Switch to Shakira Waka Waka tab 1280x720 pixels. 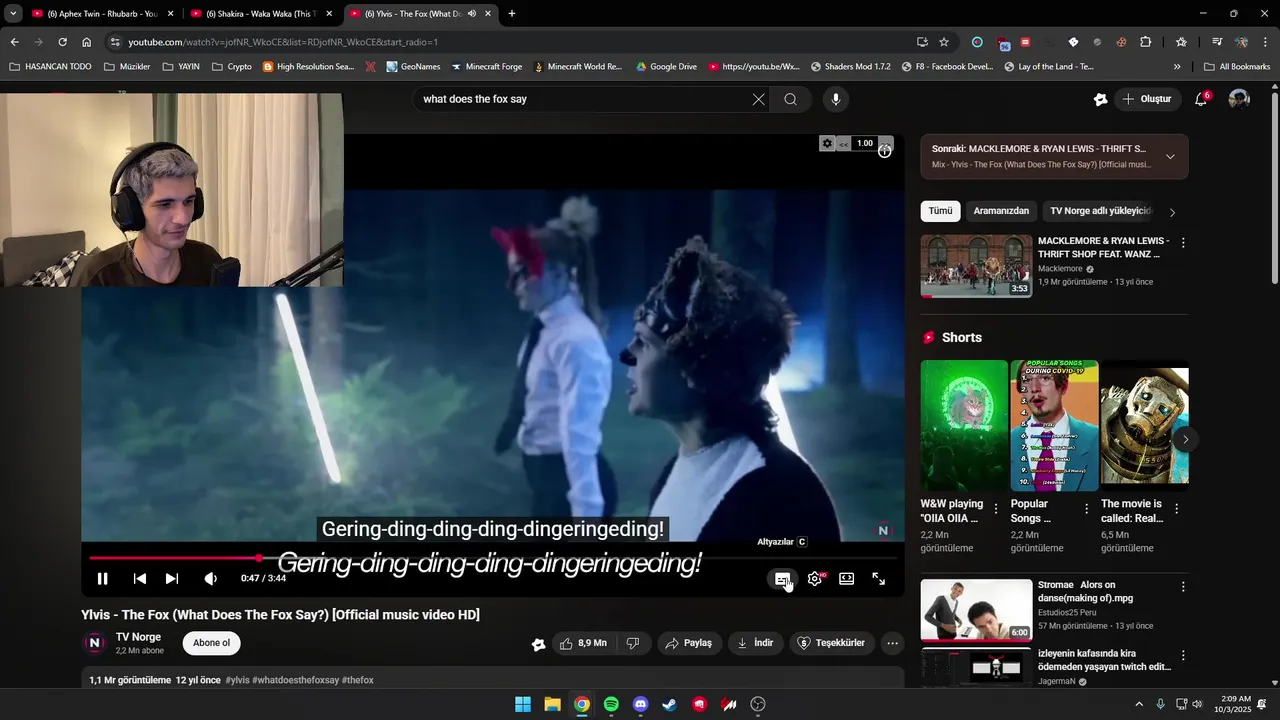(x=260, y=14)
